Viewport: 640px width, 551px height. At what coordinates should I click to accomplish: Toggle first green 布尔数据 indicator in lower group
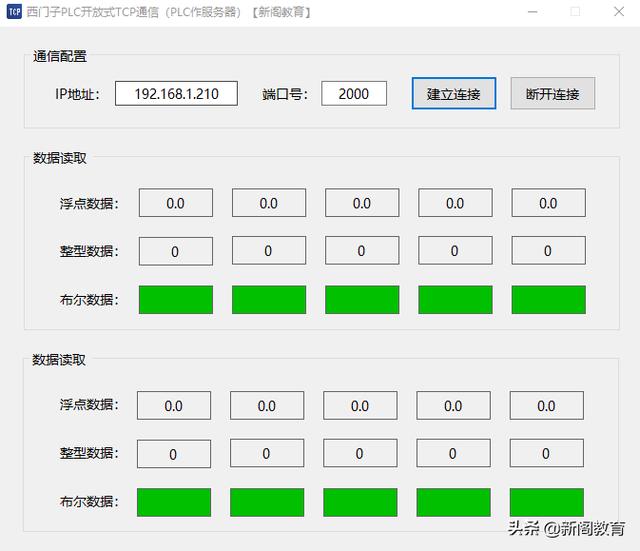[174, 502]
